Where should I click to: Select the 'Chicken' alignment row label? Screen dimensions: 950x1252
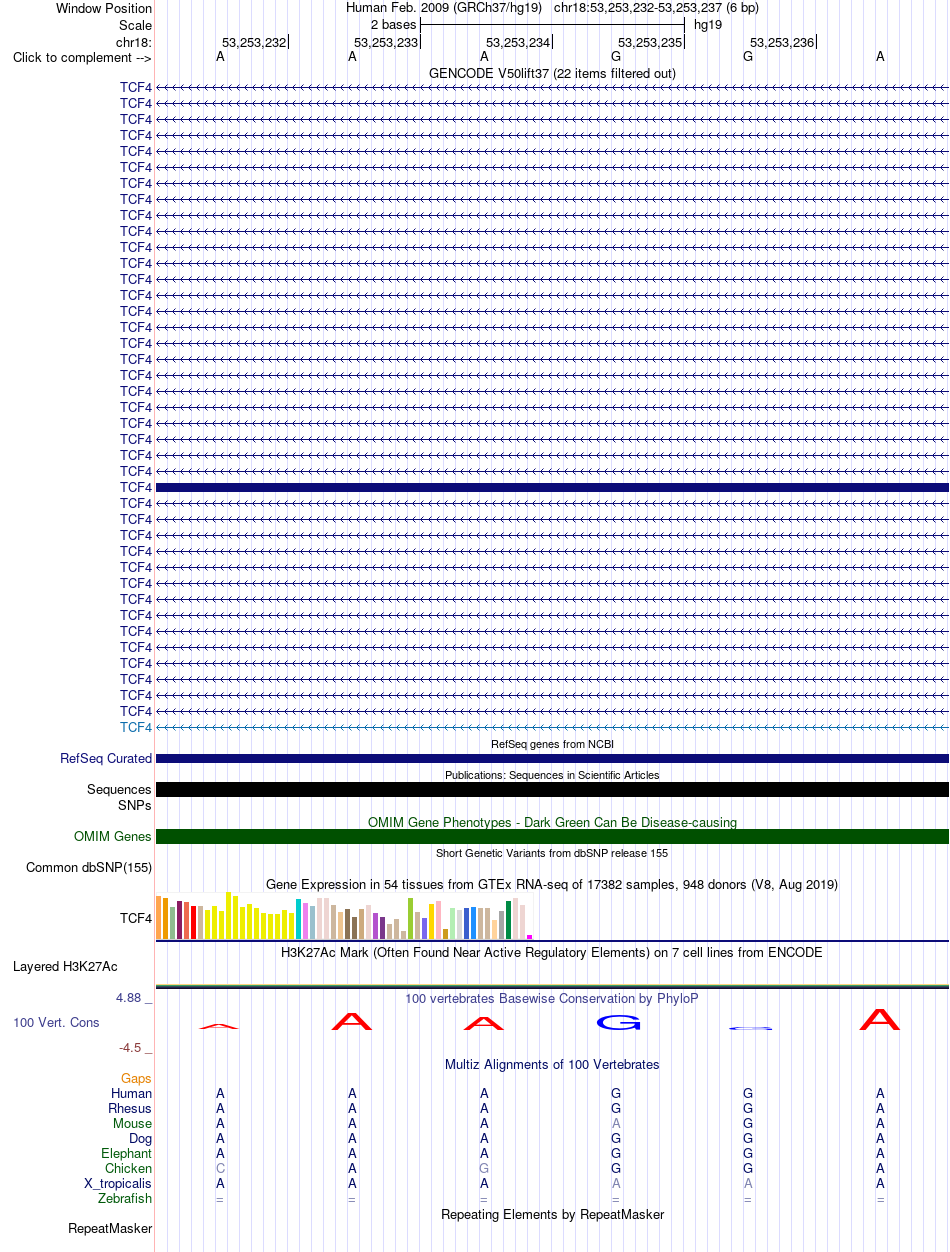(x=129, y=1169)
